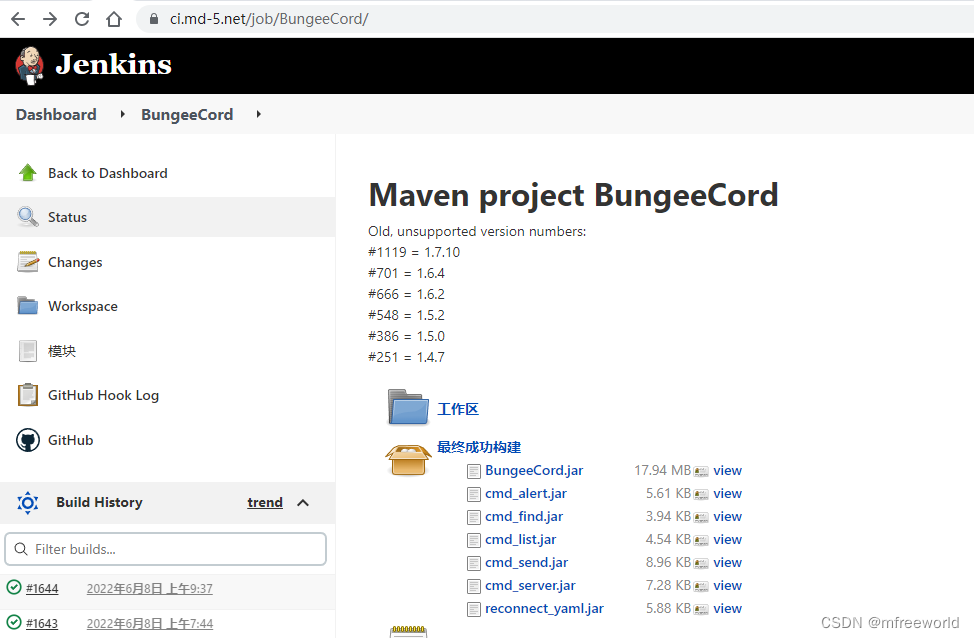Image resolution: width=974 pixels, height=638 pixels.
Task: Open build #1644
Action: point(42,588)
